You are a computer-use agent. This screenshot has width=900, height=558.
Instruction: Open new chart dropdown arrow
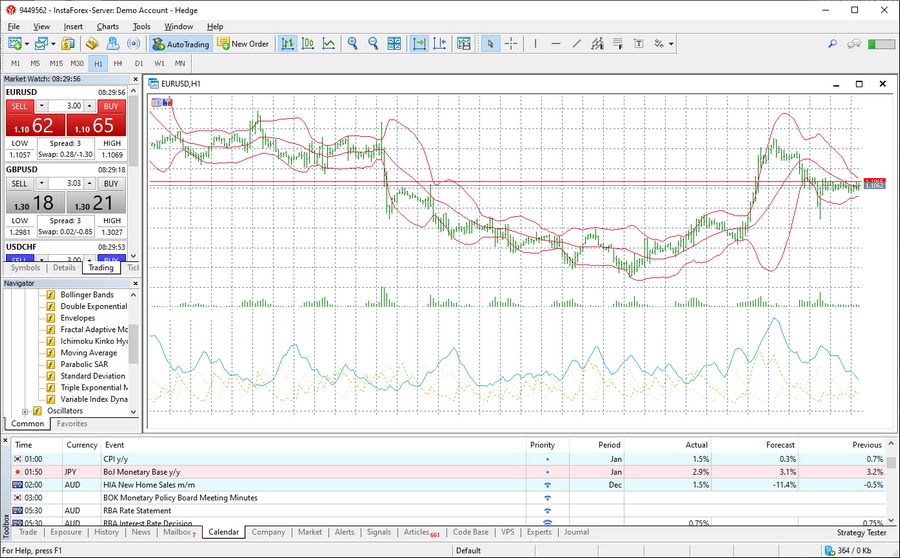pos(27,44)
